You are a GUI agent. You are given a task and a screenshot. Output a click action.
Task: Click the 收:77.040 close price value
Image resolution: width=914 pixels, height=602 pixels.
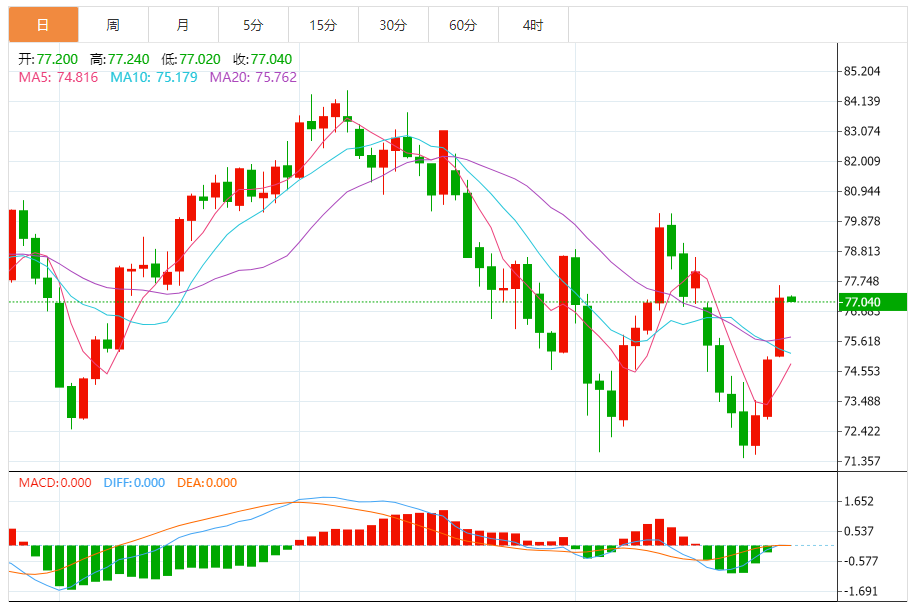[262, 59]
